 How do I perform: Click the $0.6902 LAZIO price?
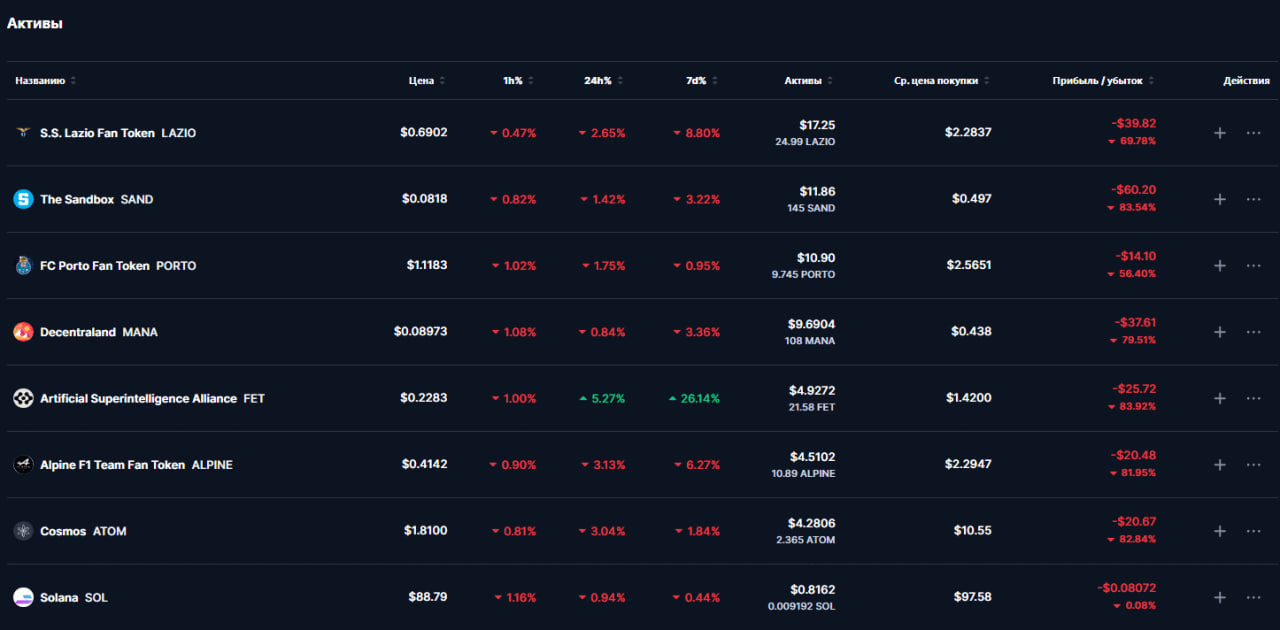424,132
